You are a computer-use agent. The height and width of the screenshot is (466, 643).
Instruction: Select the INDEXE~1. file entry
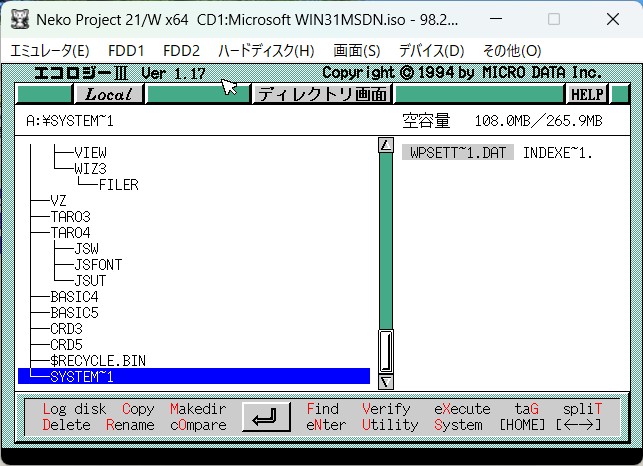tap(558, 153)
